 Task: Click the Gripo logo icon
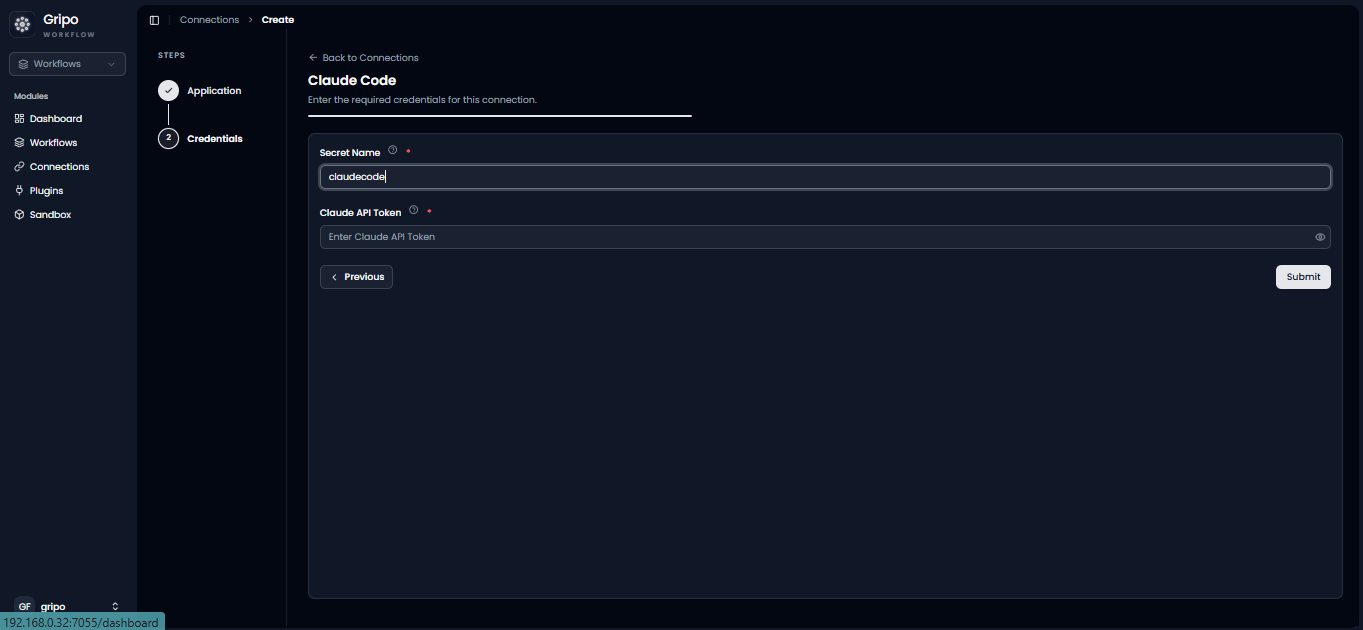pyautogui.click(x=22, y=24)
